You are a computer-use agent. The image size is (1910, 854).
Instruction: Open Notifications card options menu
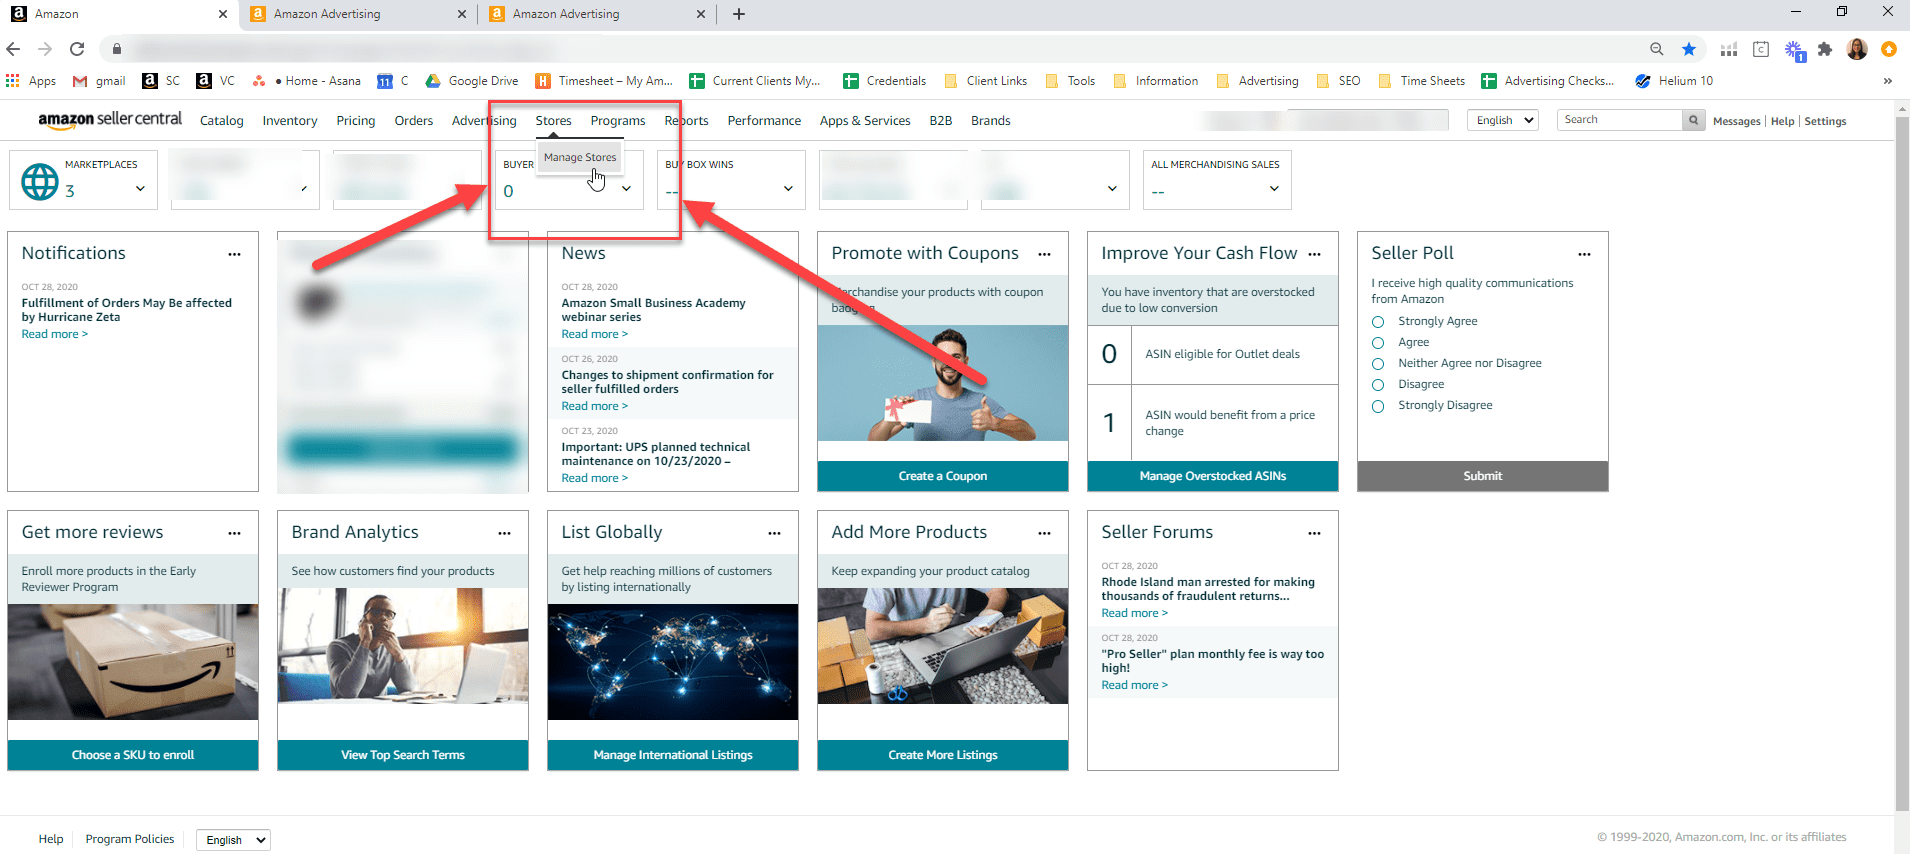click(x=234, y=254)
